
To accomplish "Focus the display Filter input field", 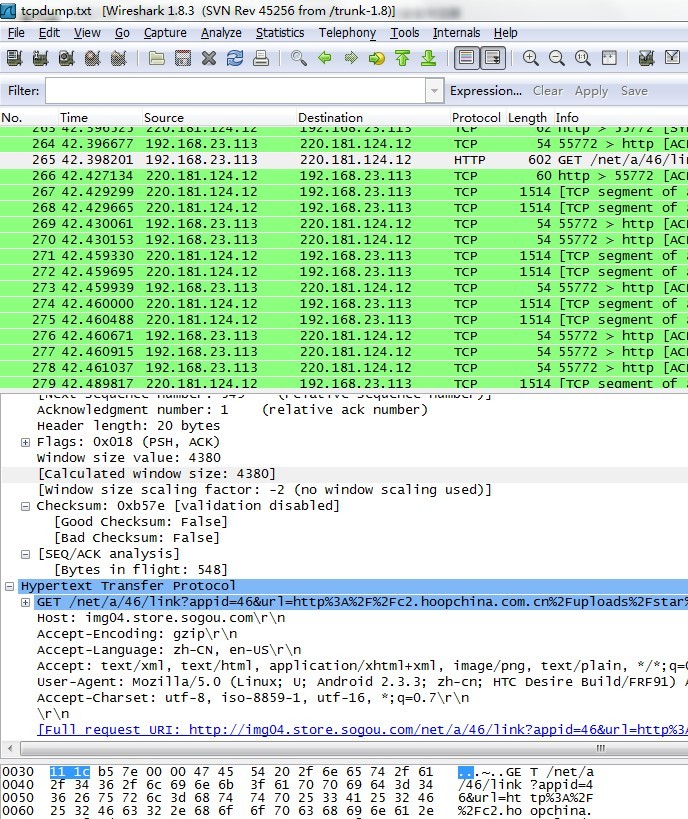I will tap(236, 91).
